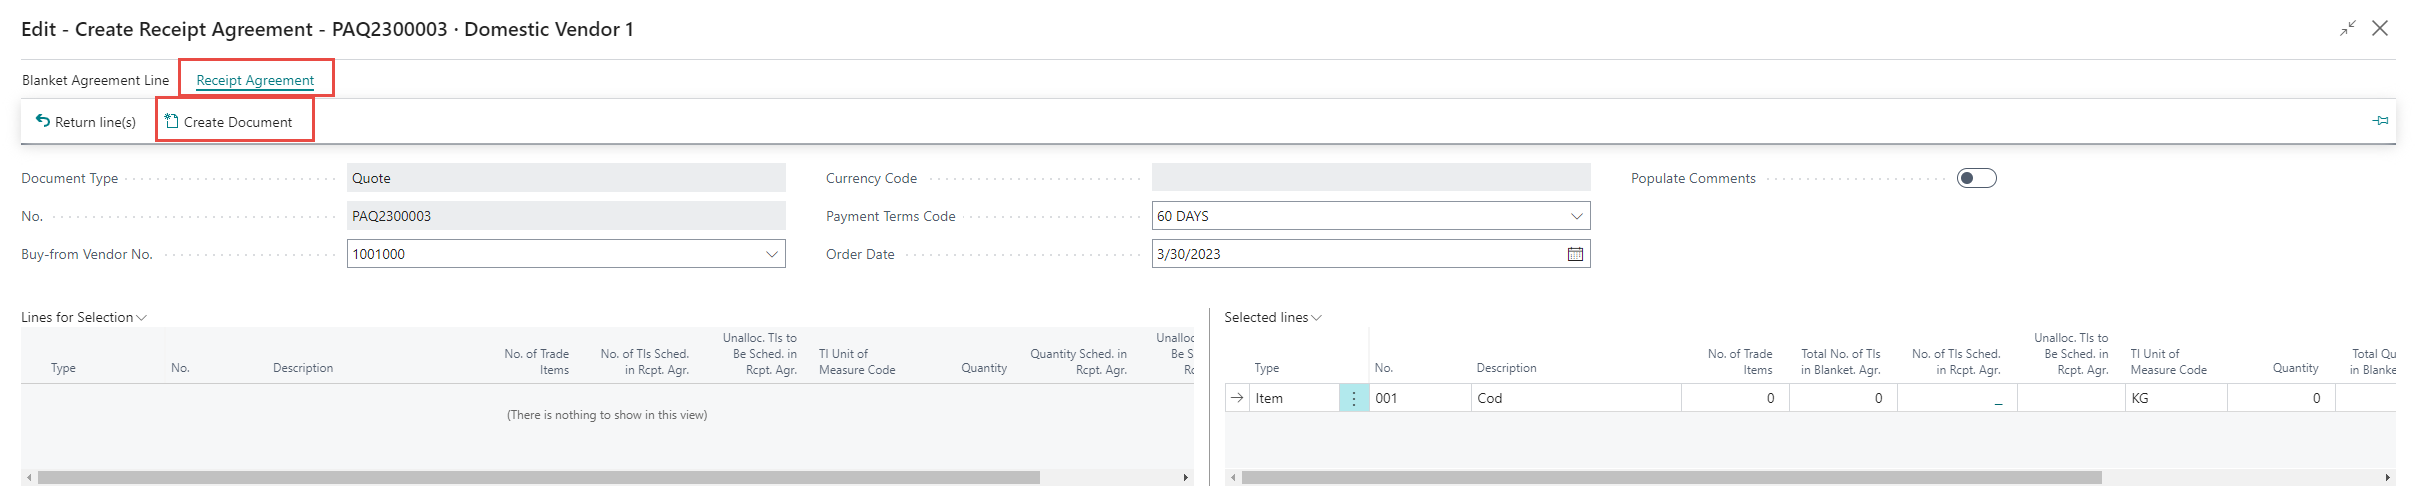
Task: Click the Create Document page icon
Action: click(172, 121)
